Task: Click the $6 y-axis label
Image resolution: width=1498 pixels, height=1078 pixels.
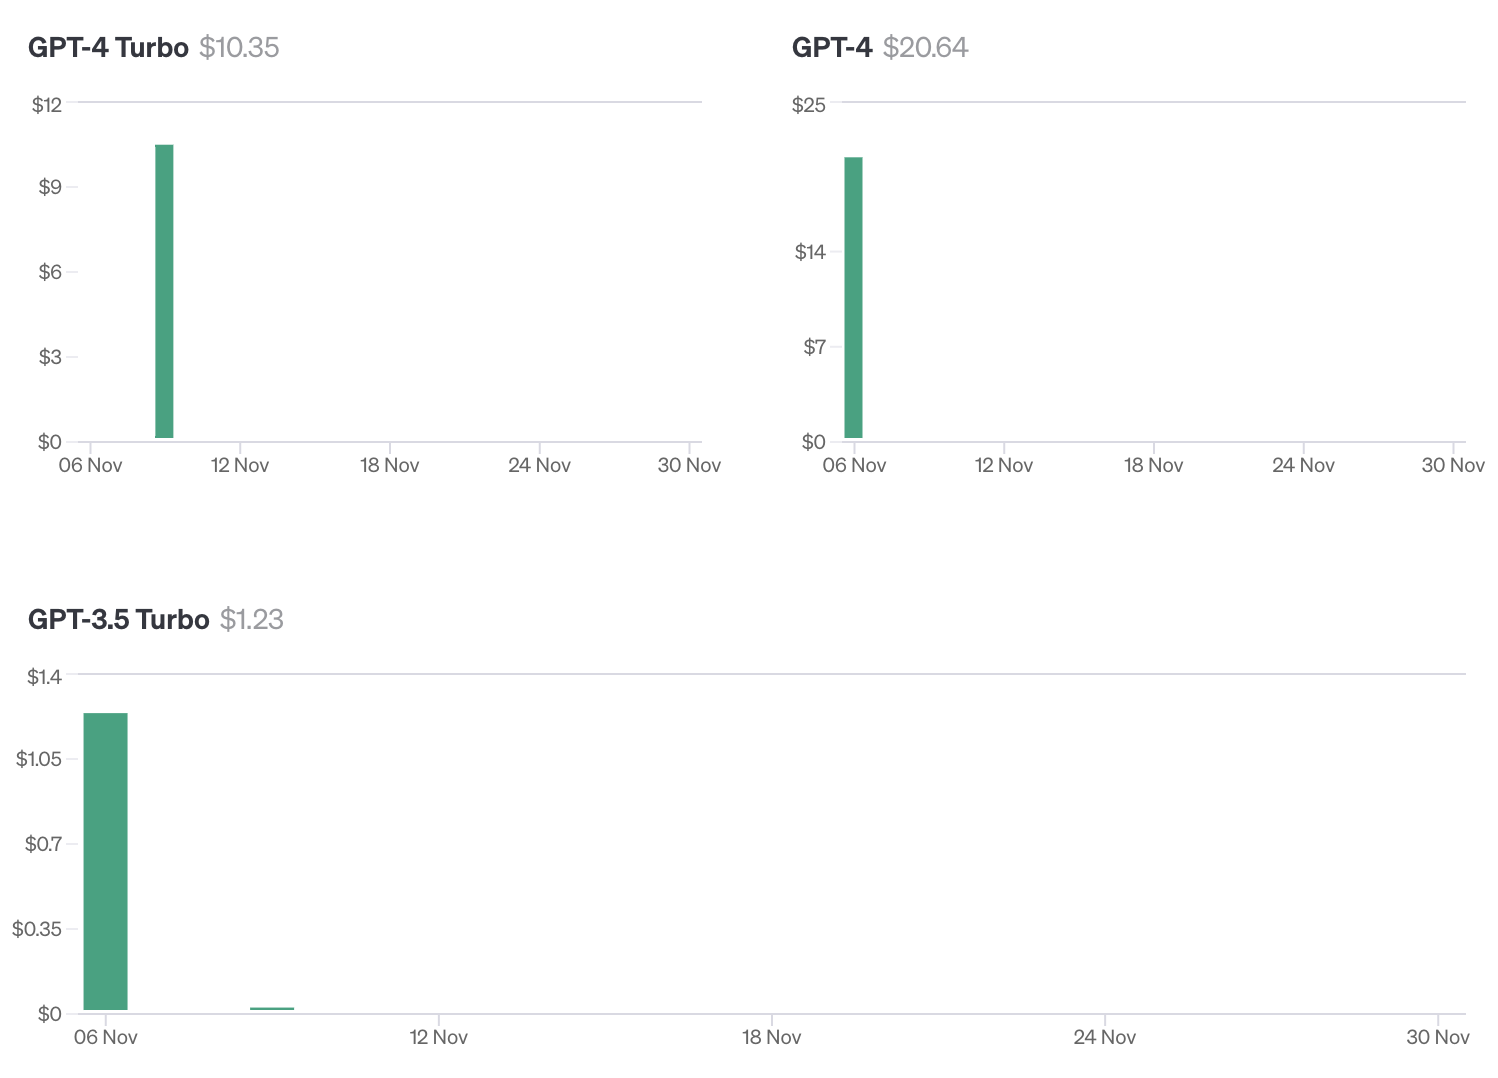Action: pos(50,272)
